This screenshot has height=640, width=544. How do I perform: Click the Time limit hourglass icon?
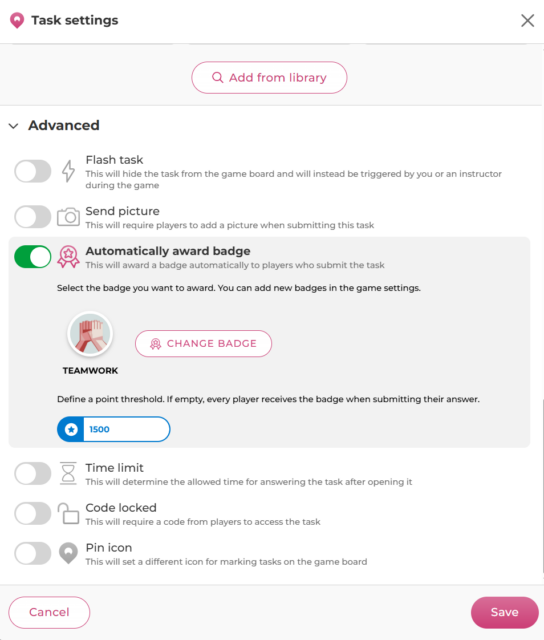(68, 473)
